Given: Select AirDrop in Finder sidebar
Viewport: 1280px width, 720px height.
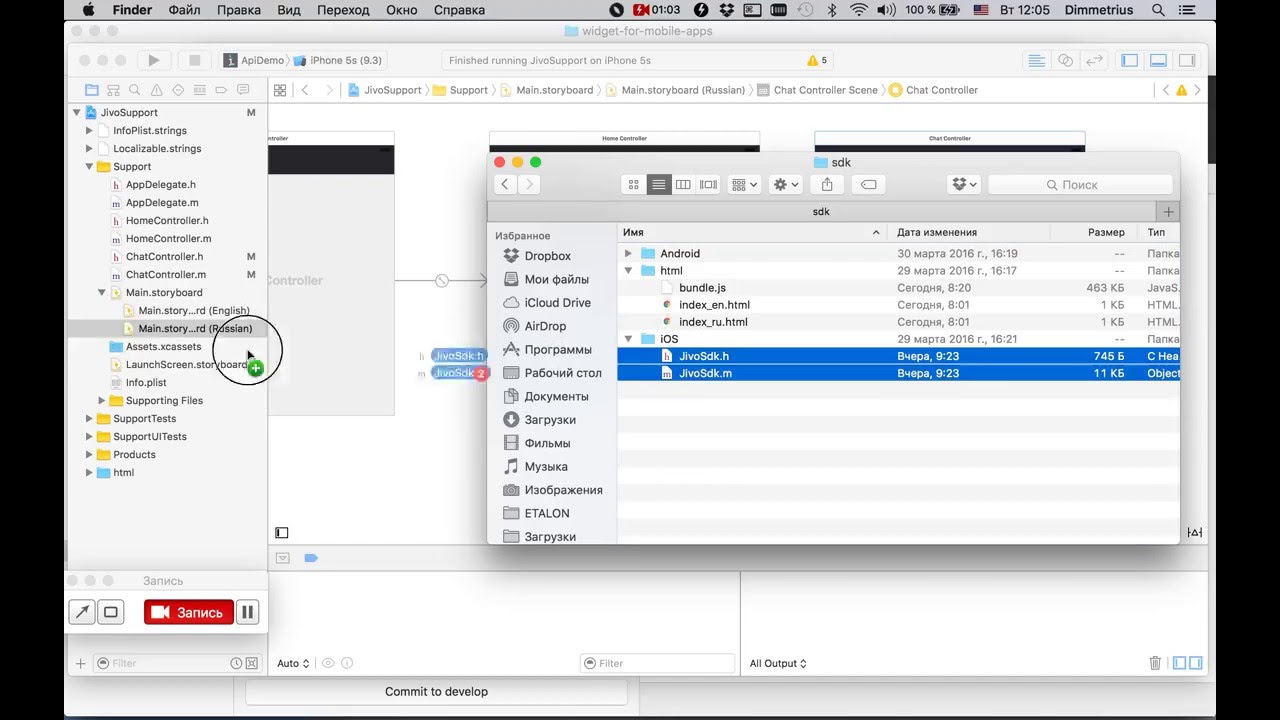Looking at the screenshot, I should [x=545, y=326].
